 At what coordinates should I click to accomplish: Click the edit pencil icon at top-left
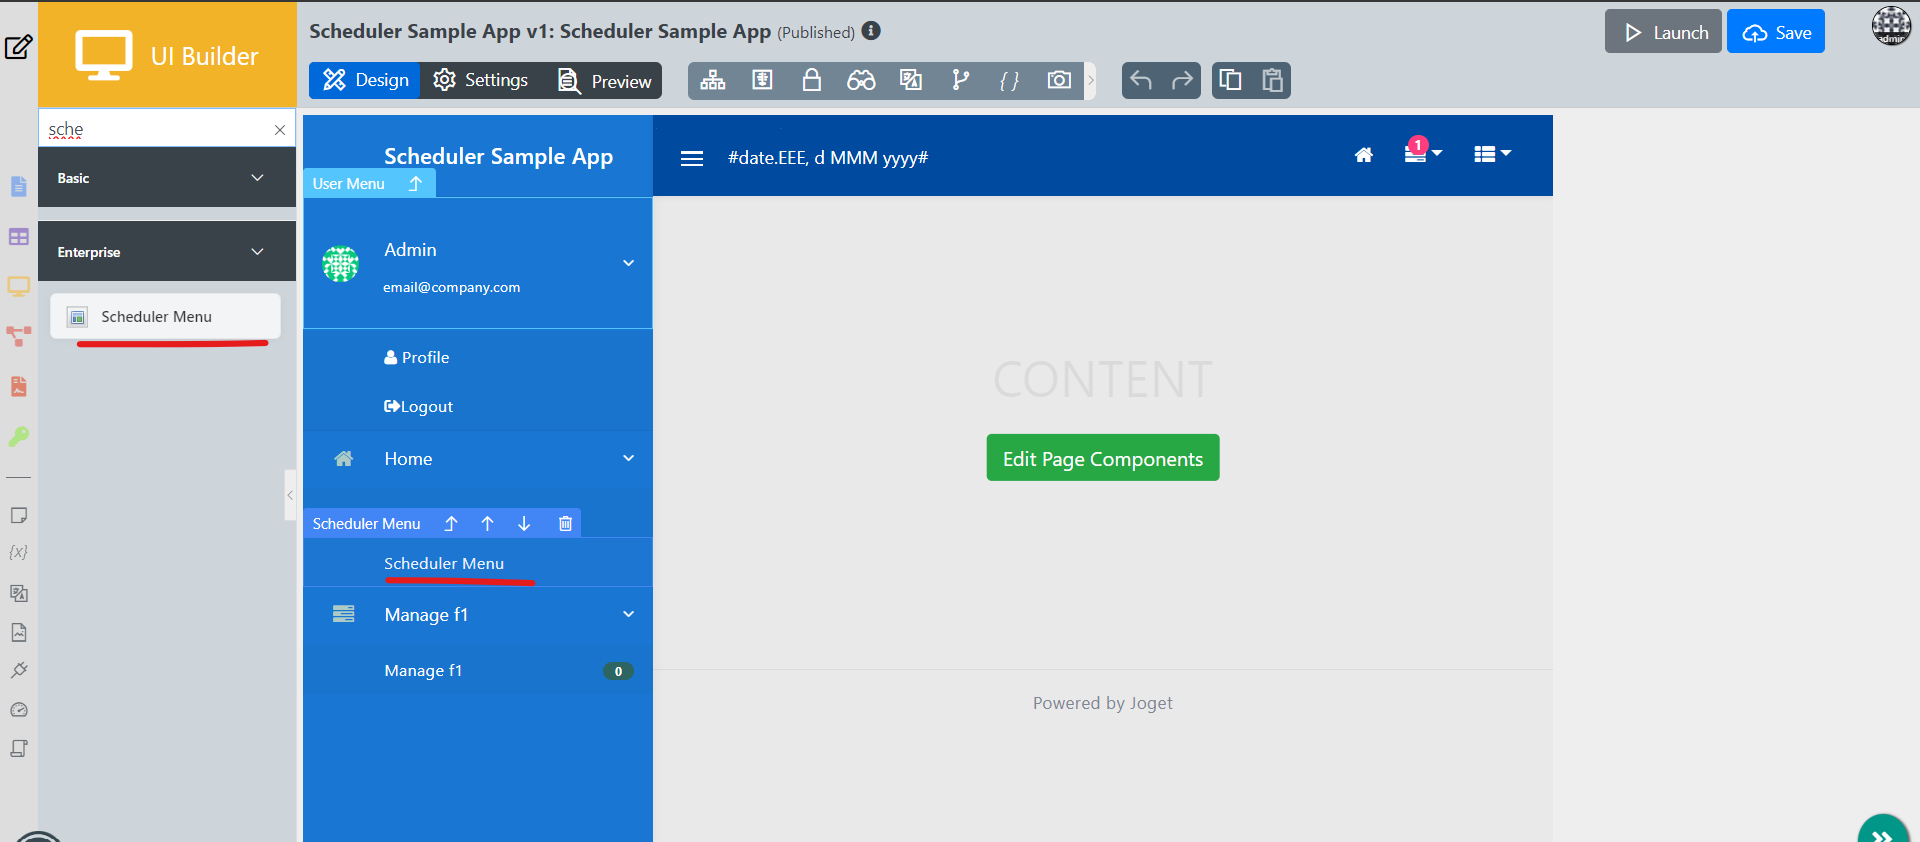coord(19,47)
